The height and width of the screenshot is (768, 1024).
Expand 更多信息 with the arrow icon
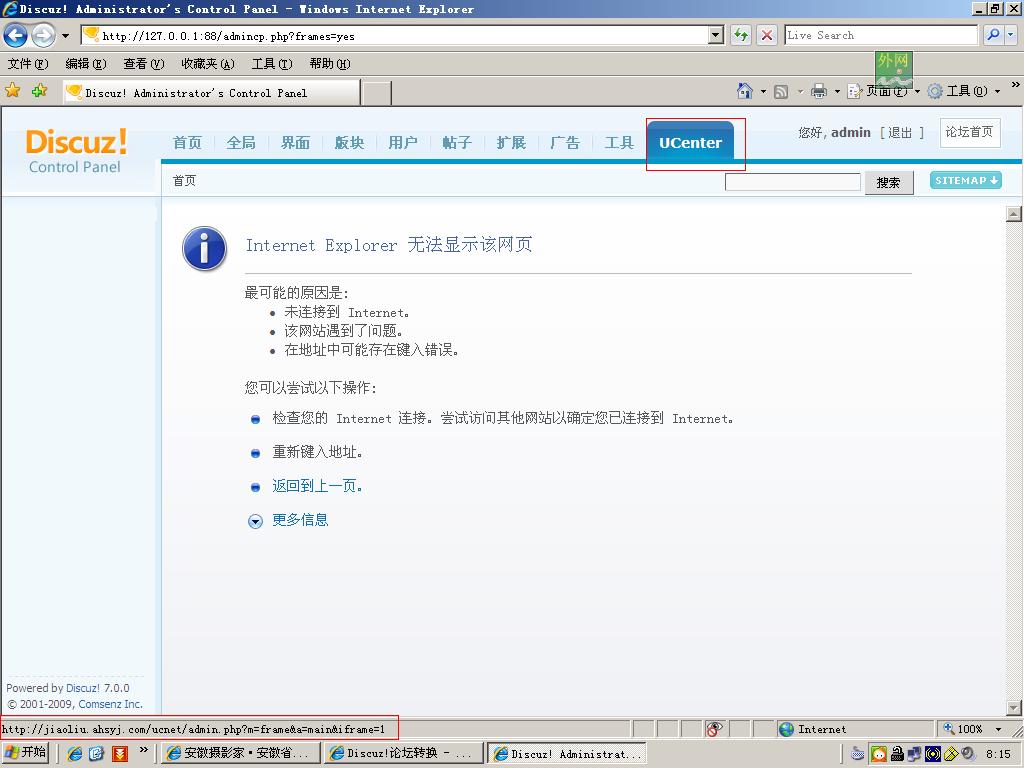[x=255, y=520]
